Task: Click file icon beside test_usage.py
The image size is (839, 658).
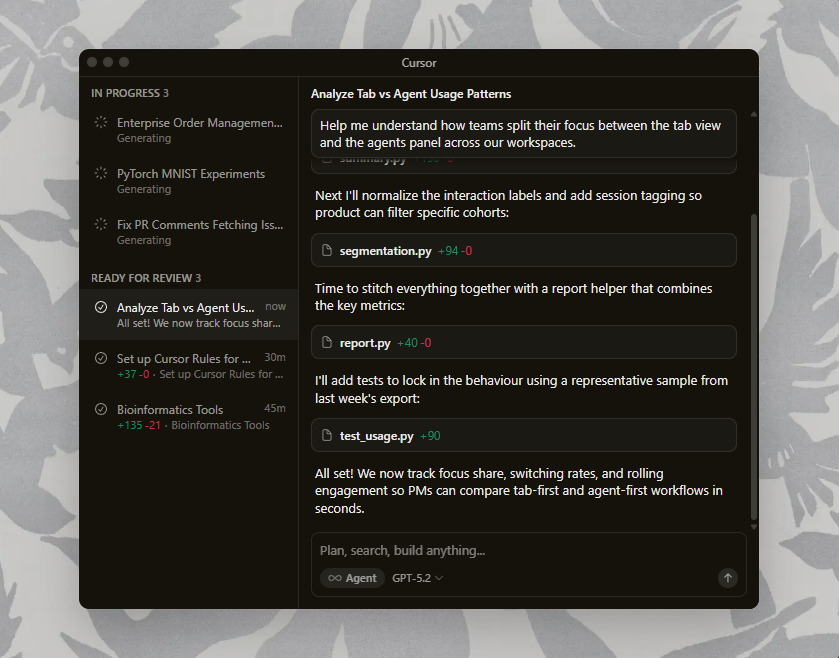Action: pos(326,435)
